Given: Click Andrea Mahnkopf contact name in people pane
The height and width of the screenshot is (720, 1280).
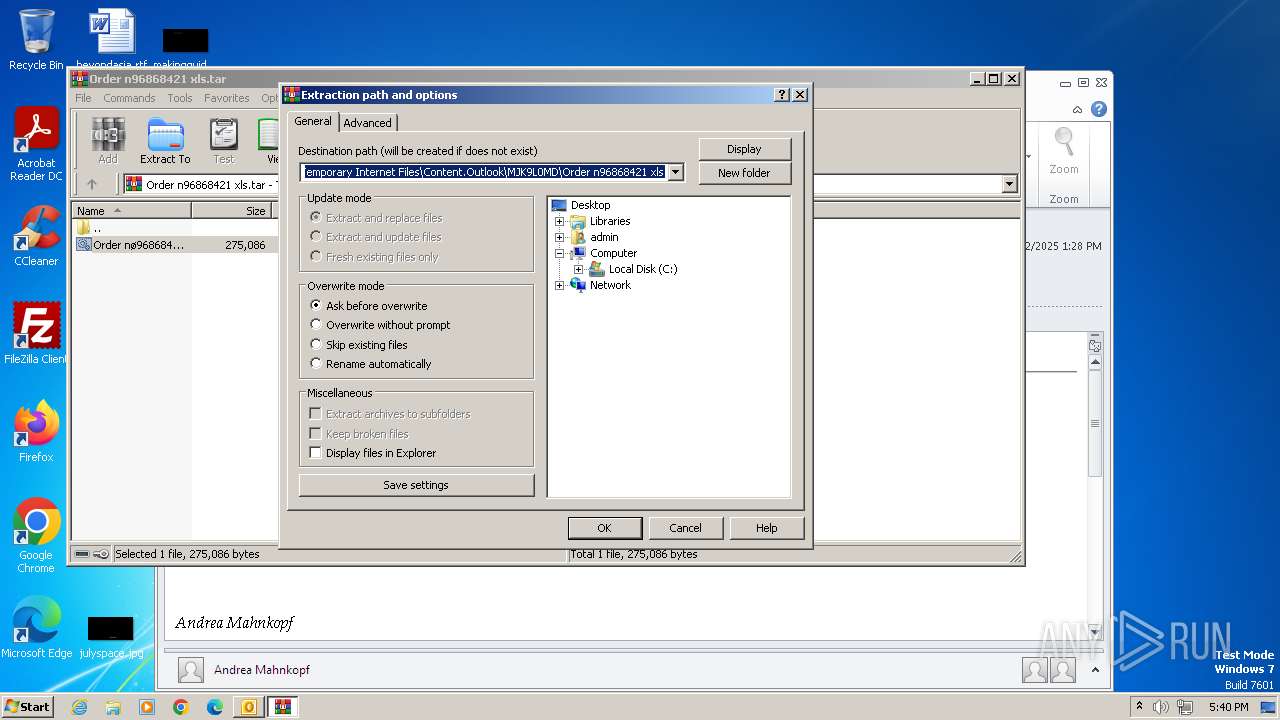Looking at the screenshot, I should coord(262,670).
